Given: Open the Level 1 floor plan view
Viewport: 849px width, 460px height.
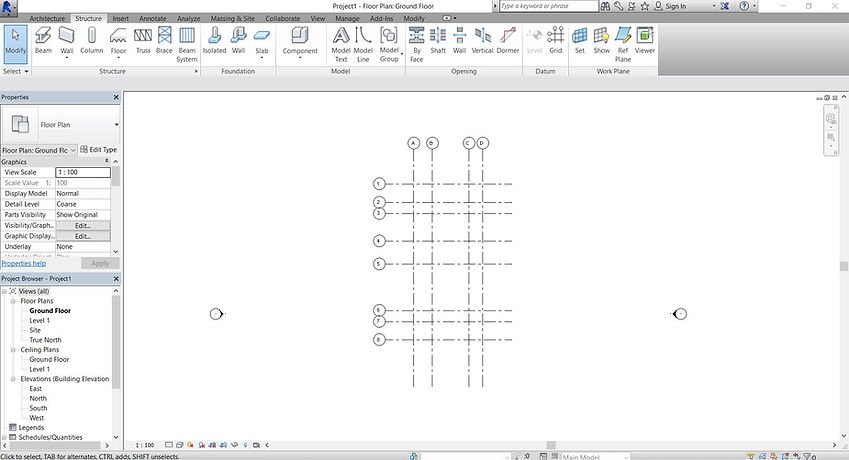Looking at the screenshot, I should click(40, 320).
